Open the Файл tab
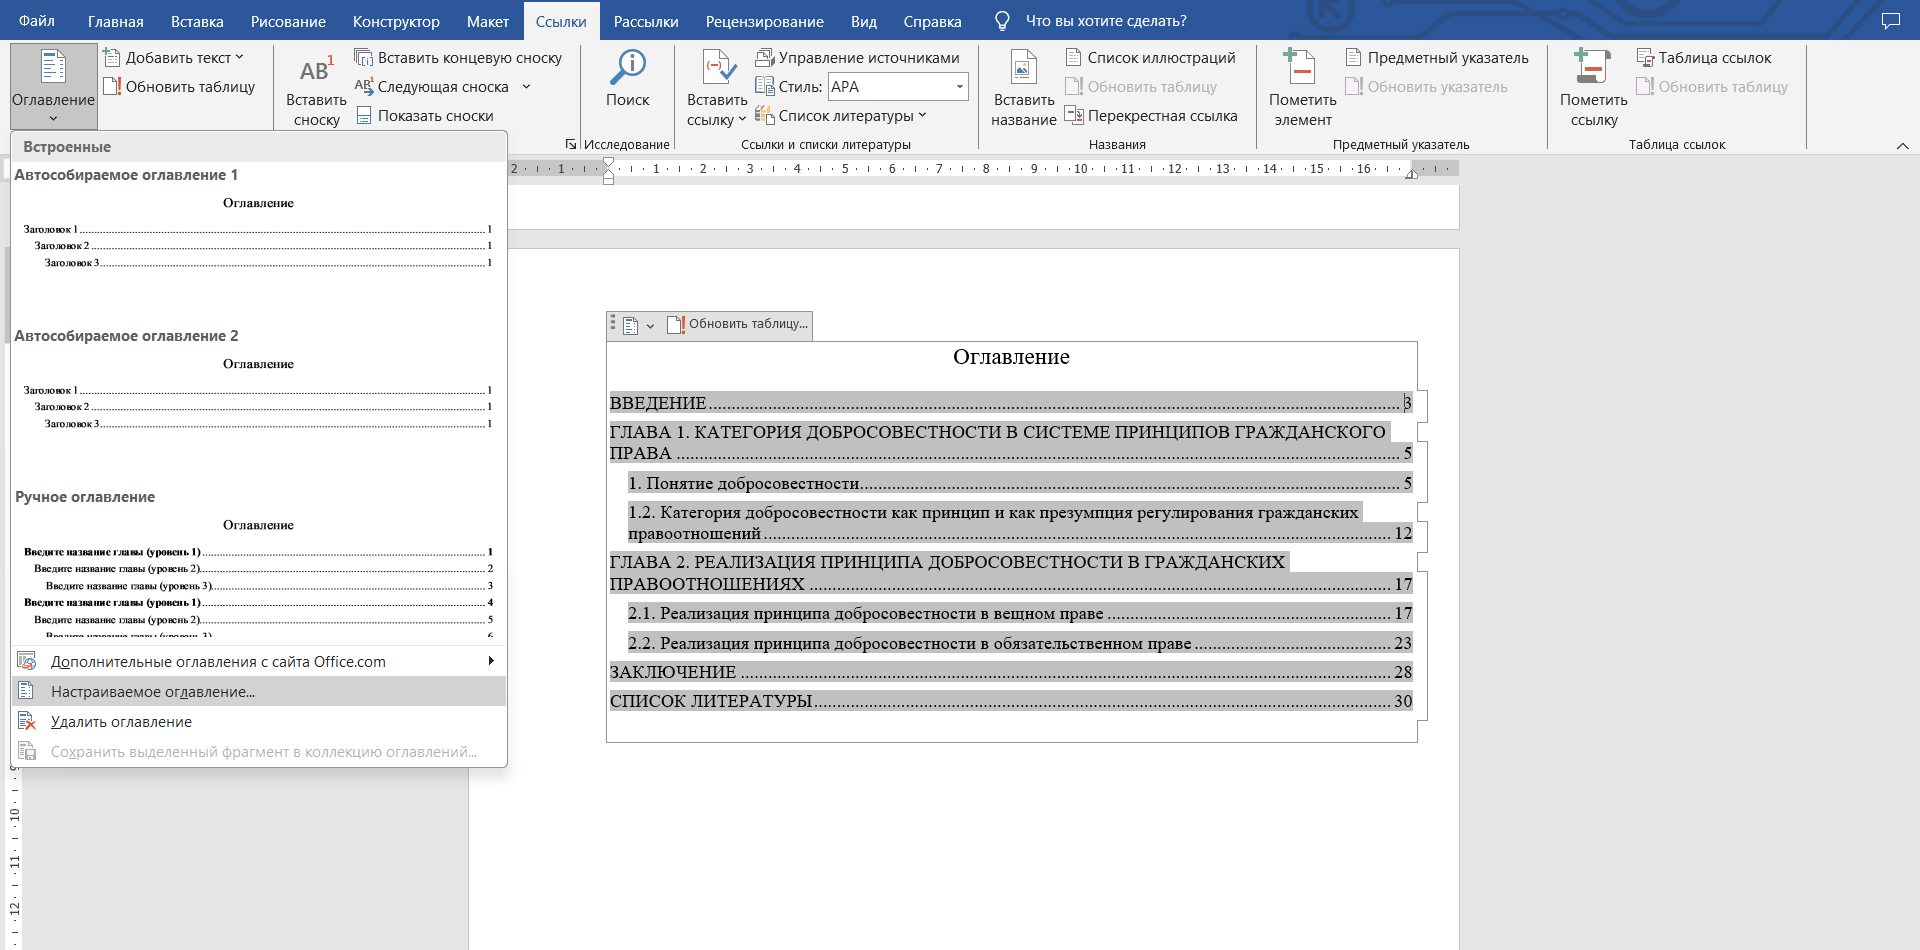 37,21
